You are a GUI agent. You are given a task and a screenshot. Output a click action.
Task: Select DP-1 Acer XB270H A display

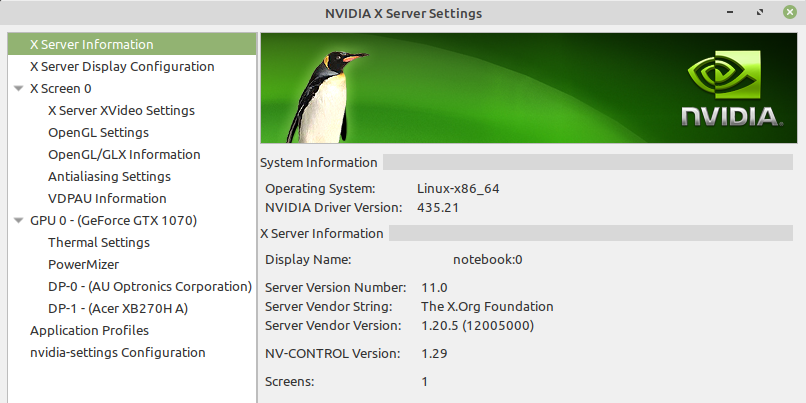click(x=118, y=309)
